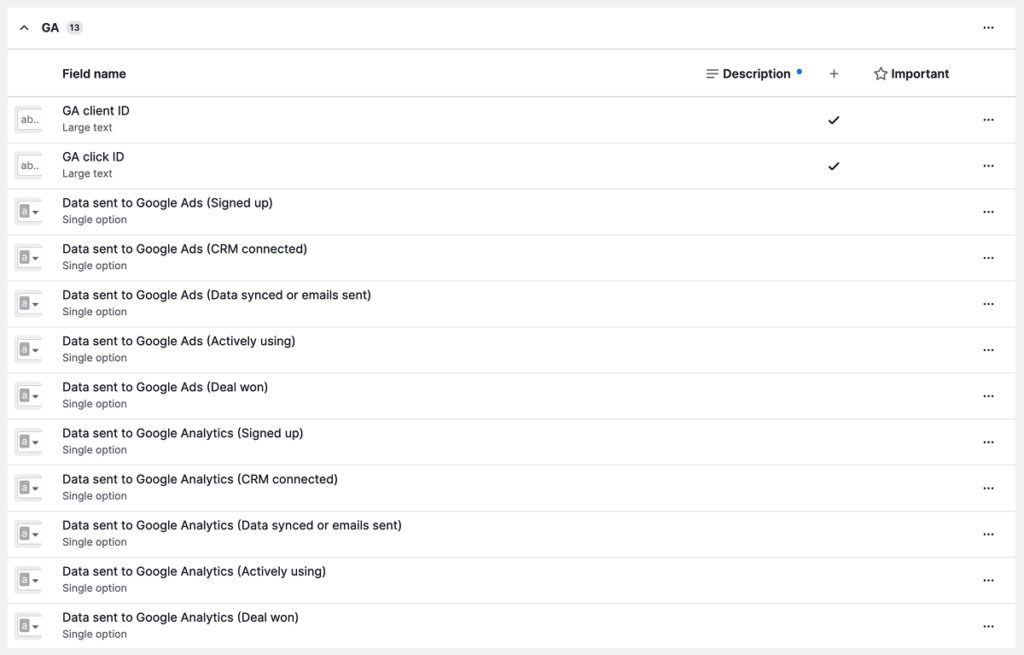Click the Important star column header
The height and width of the screenshot is (655, 1024).
[x=911, y=74]
